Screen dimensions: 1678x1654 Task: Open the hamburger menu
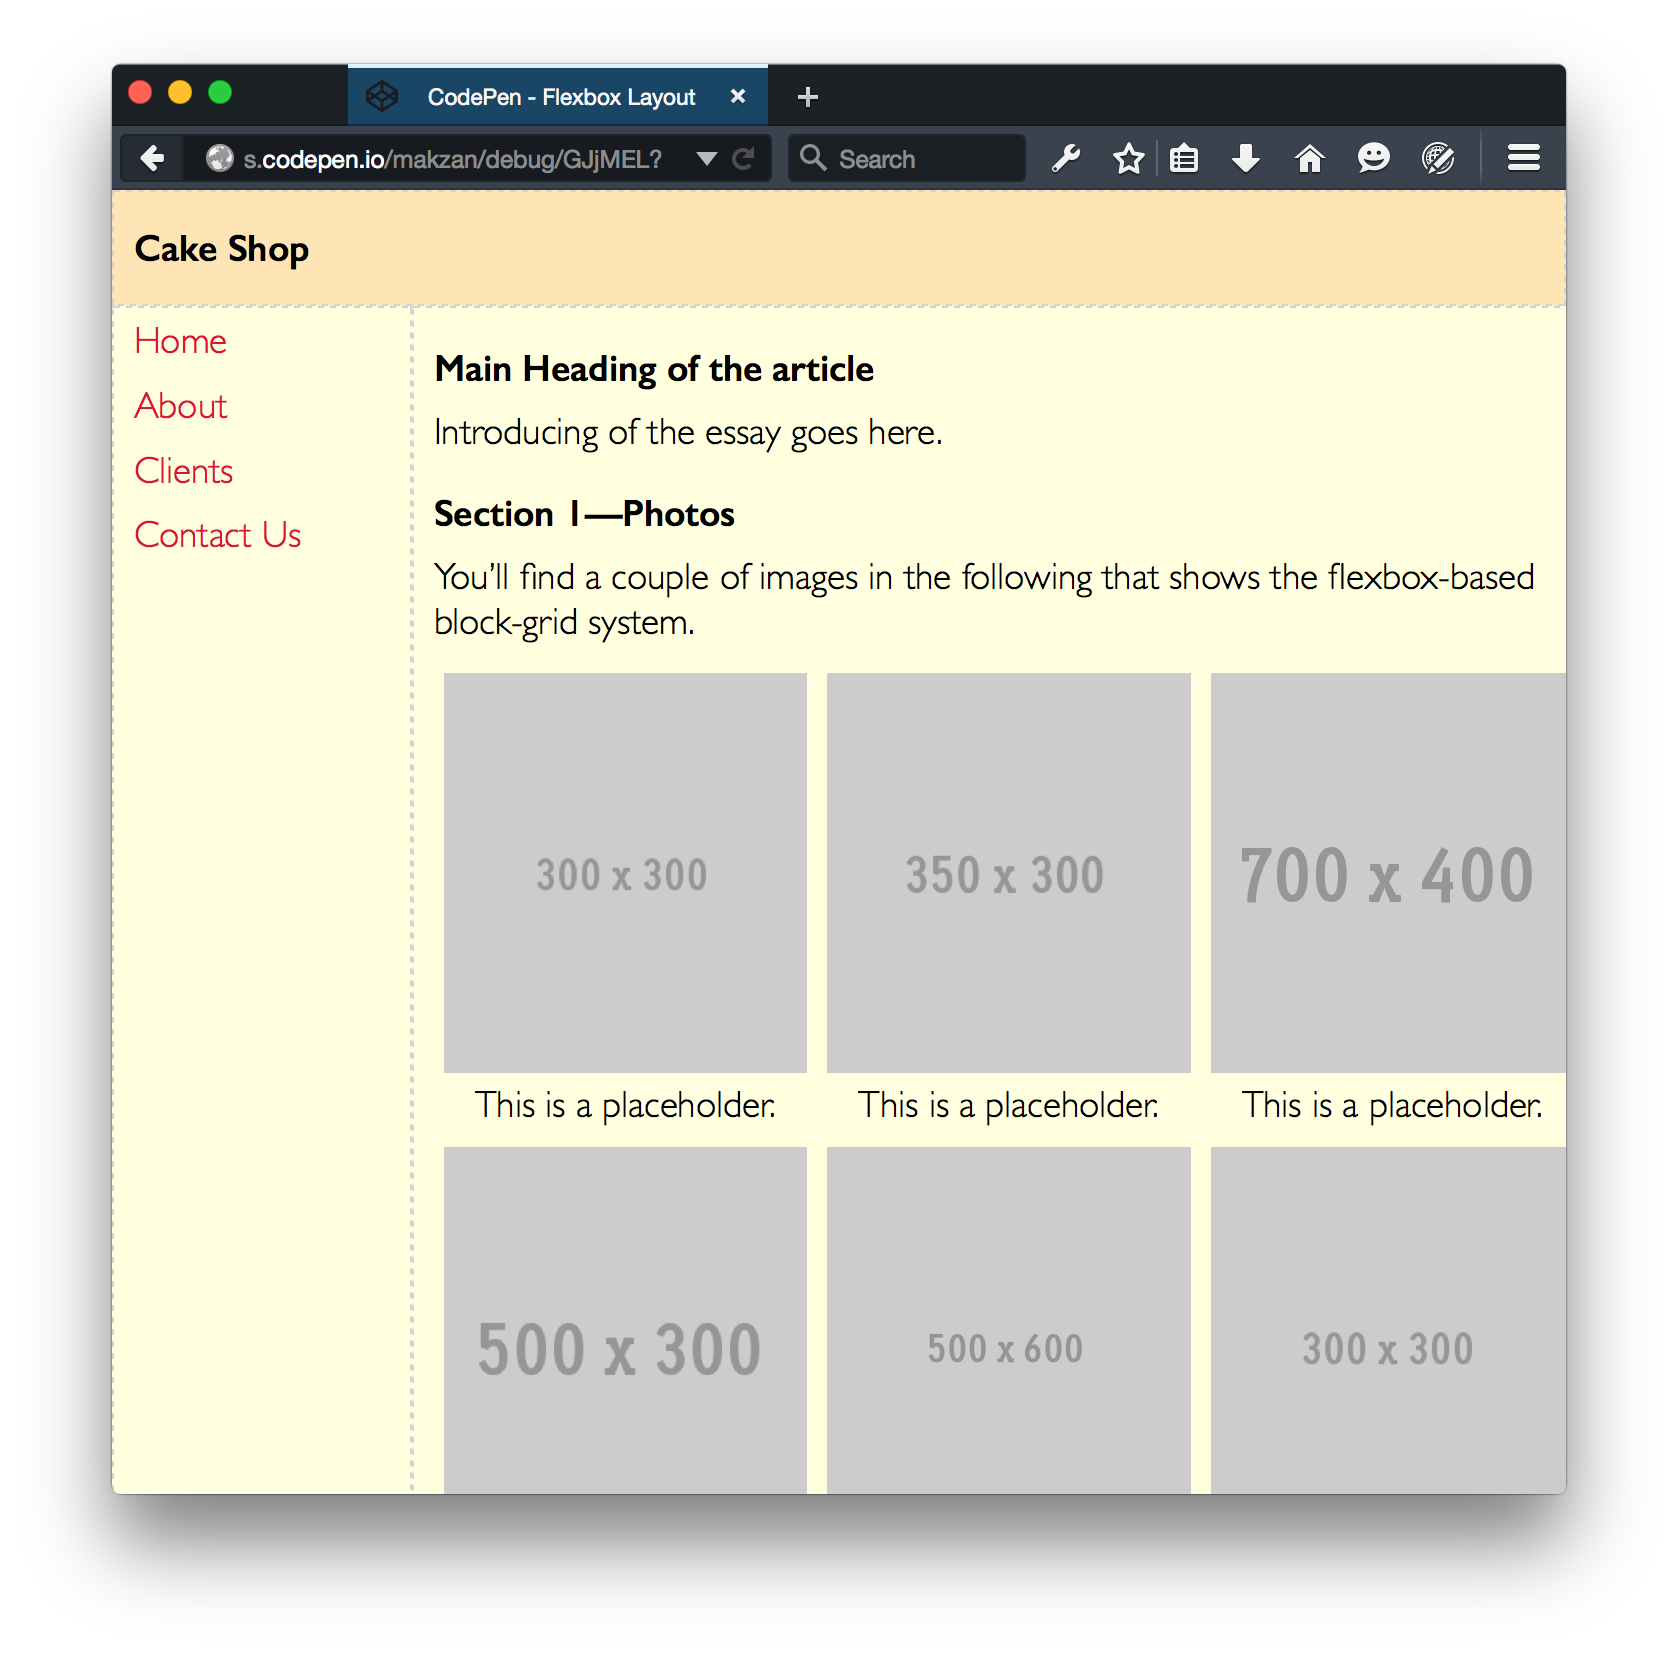pos(1523,158)
